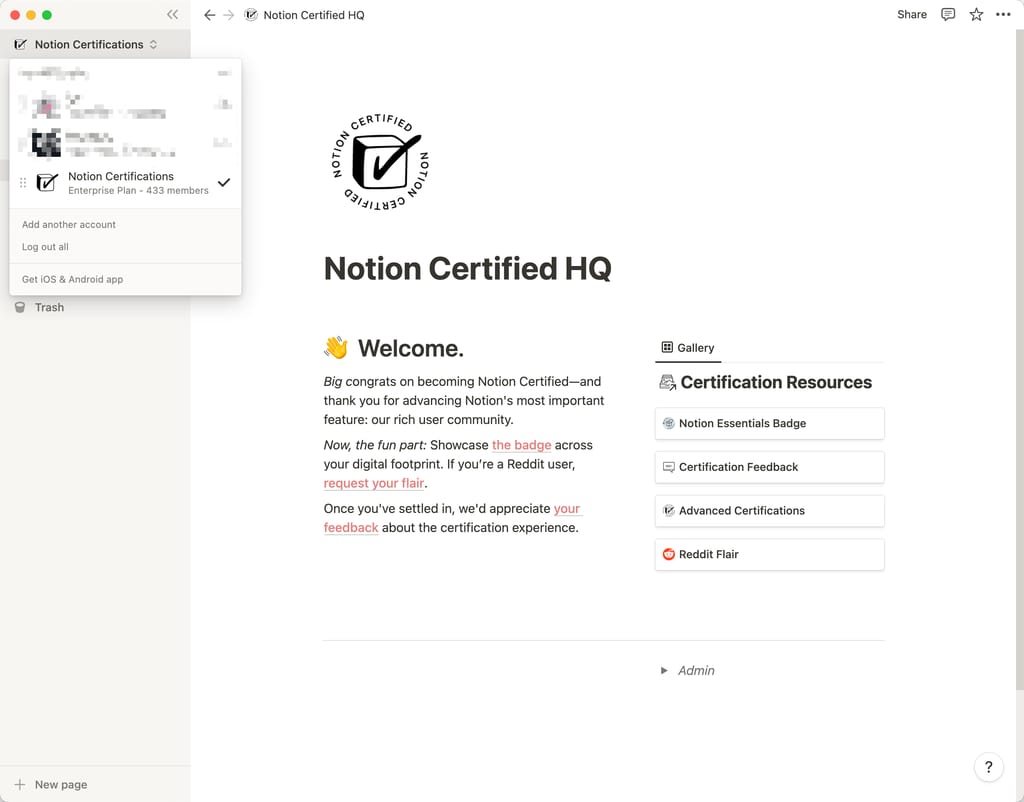Favorite this page with the star icon
The image size is (1024, 802).
click(976, 14)
